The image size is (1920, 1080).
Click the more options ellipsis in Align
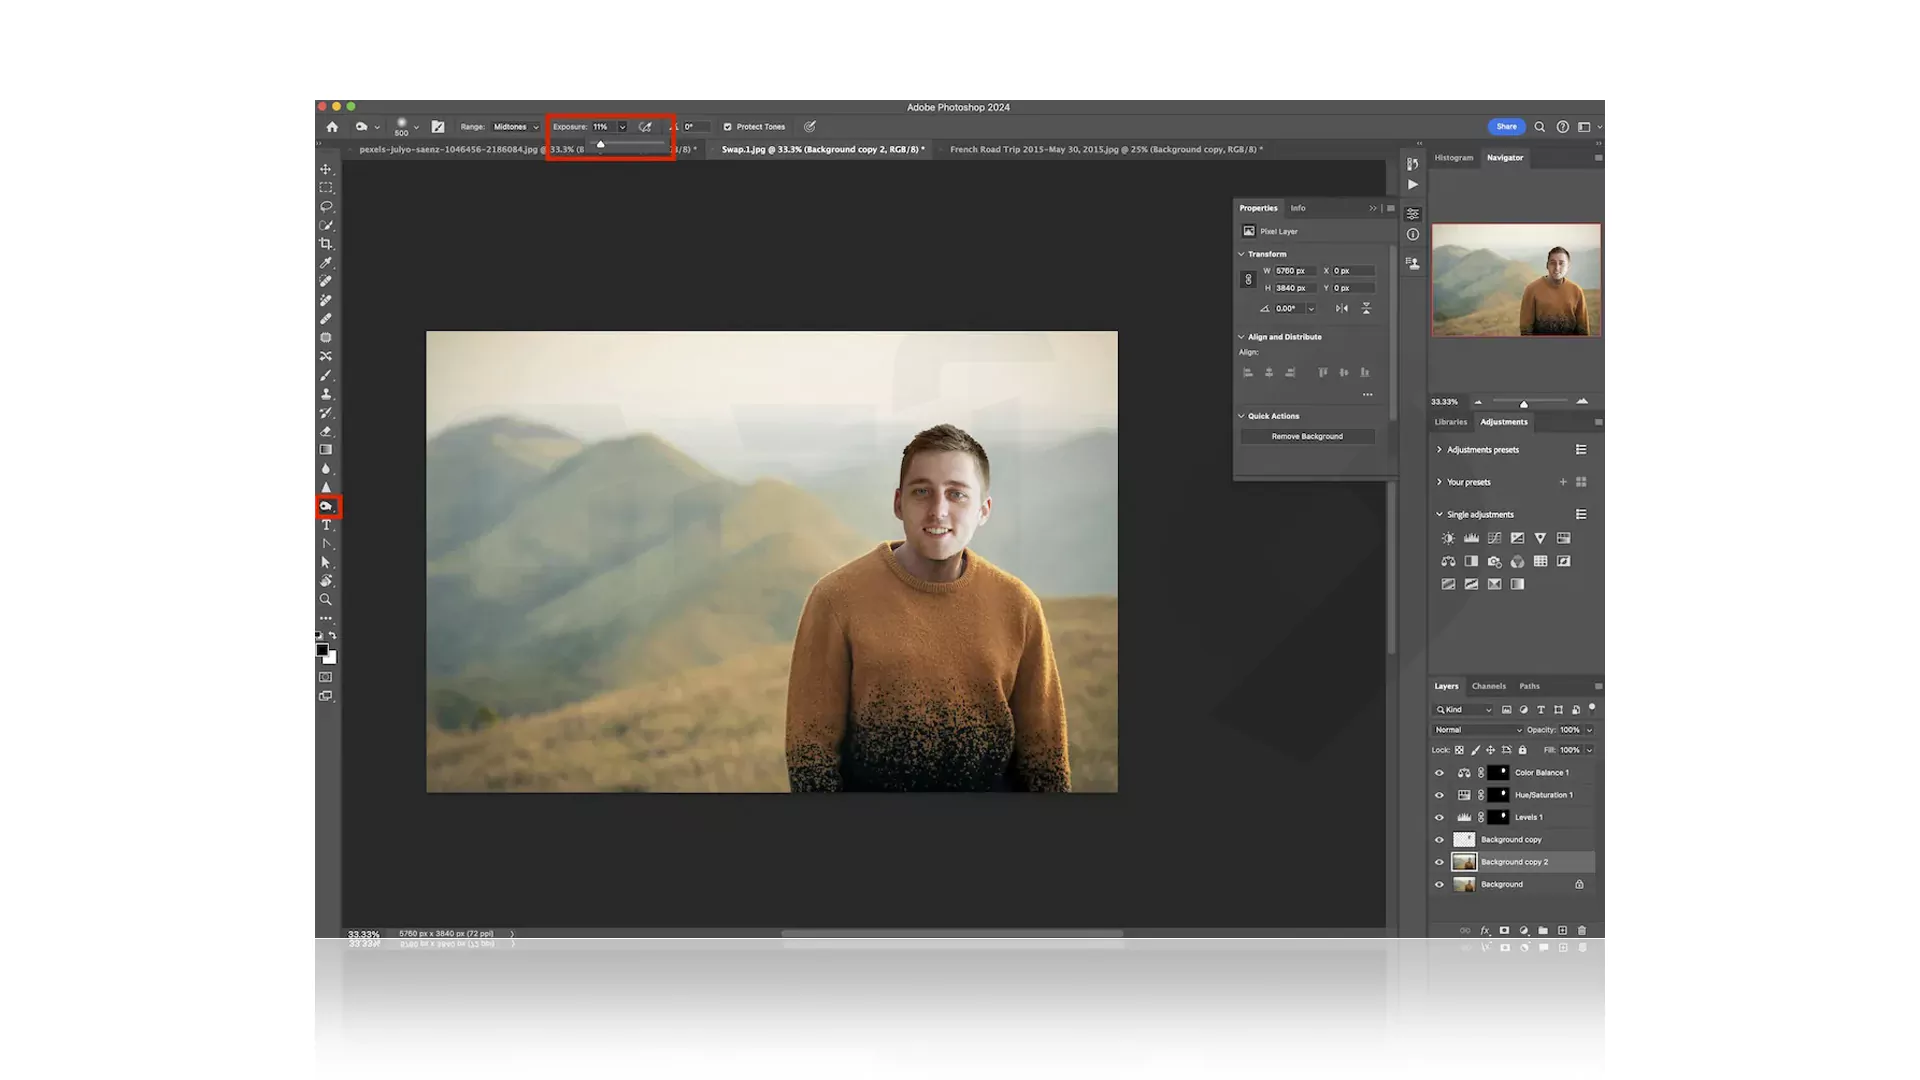click(x=1367, y=394)
